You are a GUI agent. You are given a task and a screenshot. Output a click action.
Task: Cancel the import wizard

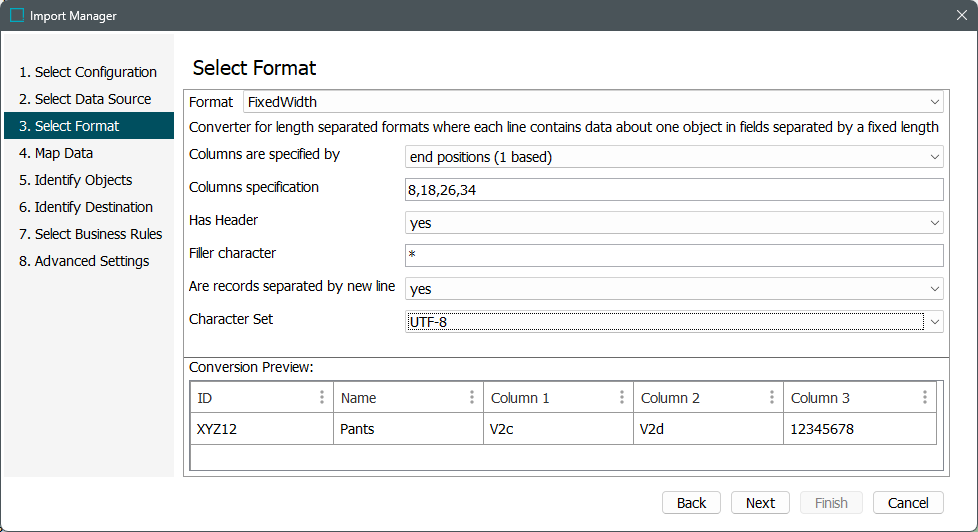908,503
